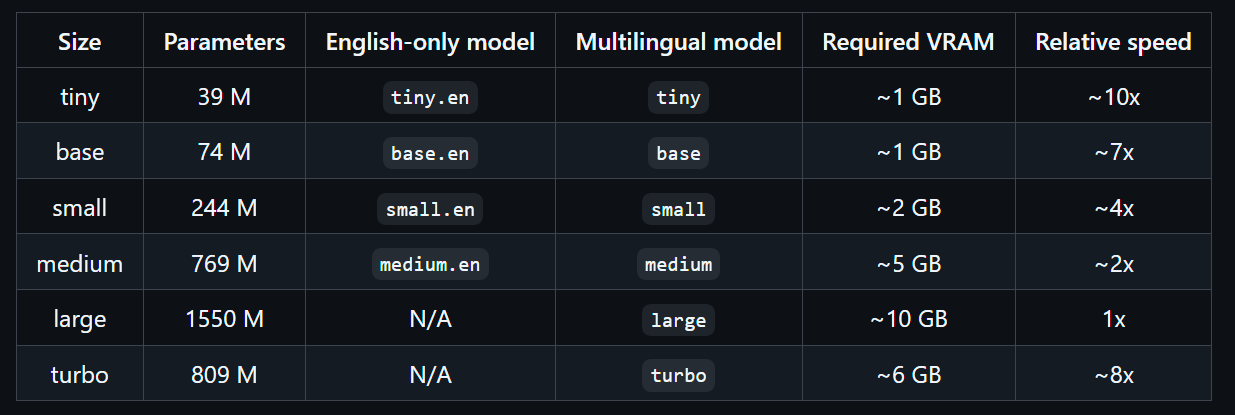Click the medium.en model code label
Image resolution: width=1235 pixels, height=415 pixels.
tap(430, 265)
